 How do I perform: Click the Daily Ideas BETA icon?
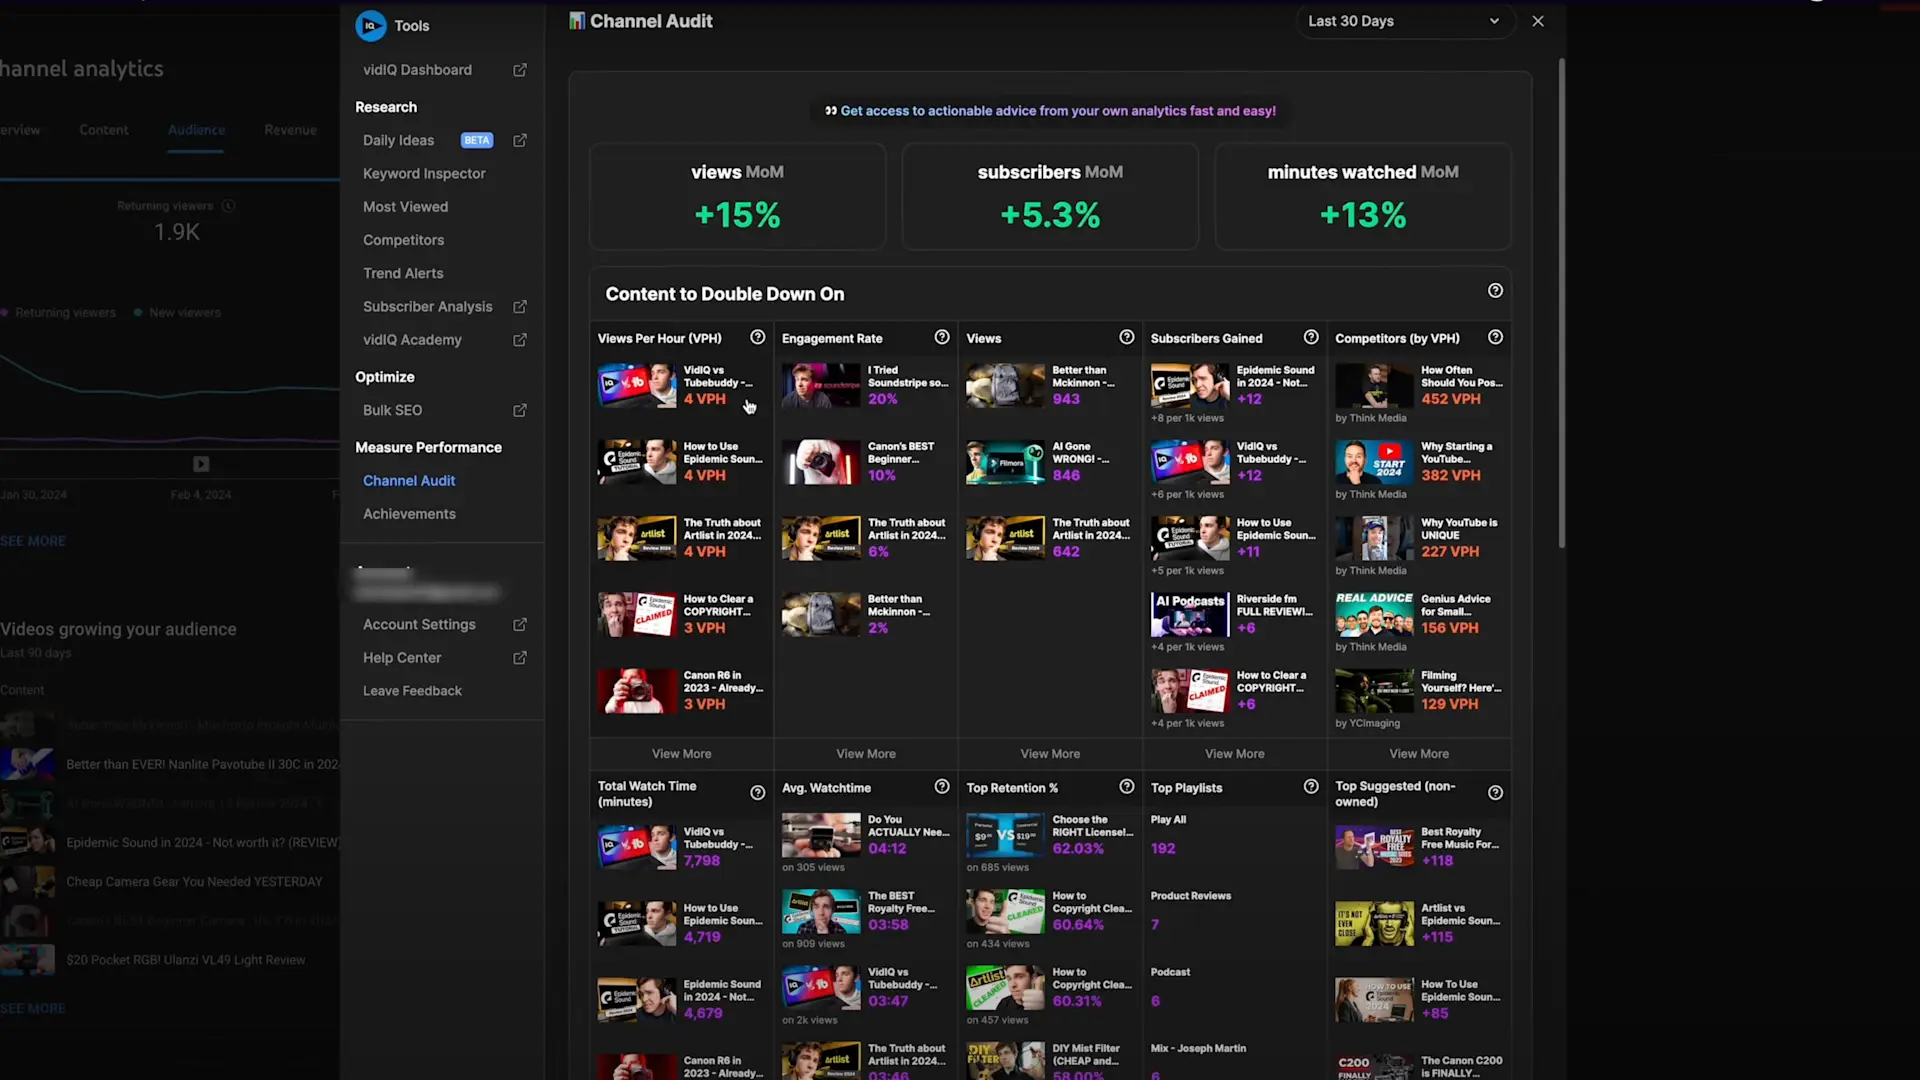tap(475, 140)
